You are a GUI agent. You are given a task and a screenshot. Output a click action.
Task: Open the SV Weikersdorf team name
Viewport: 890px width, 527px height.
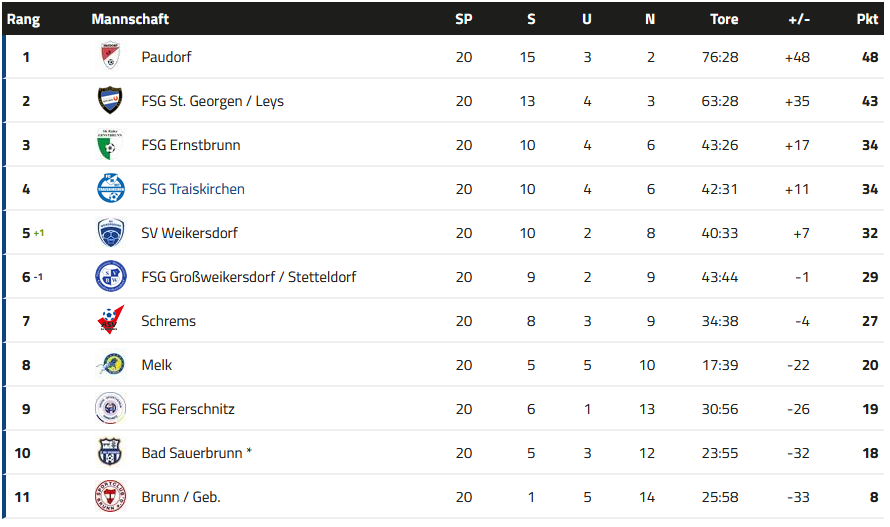click(x=190, y=233)
